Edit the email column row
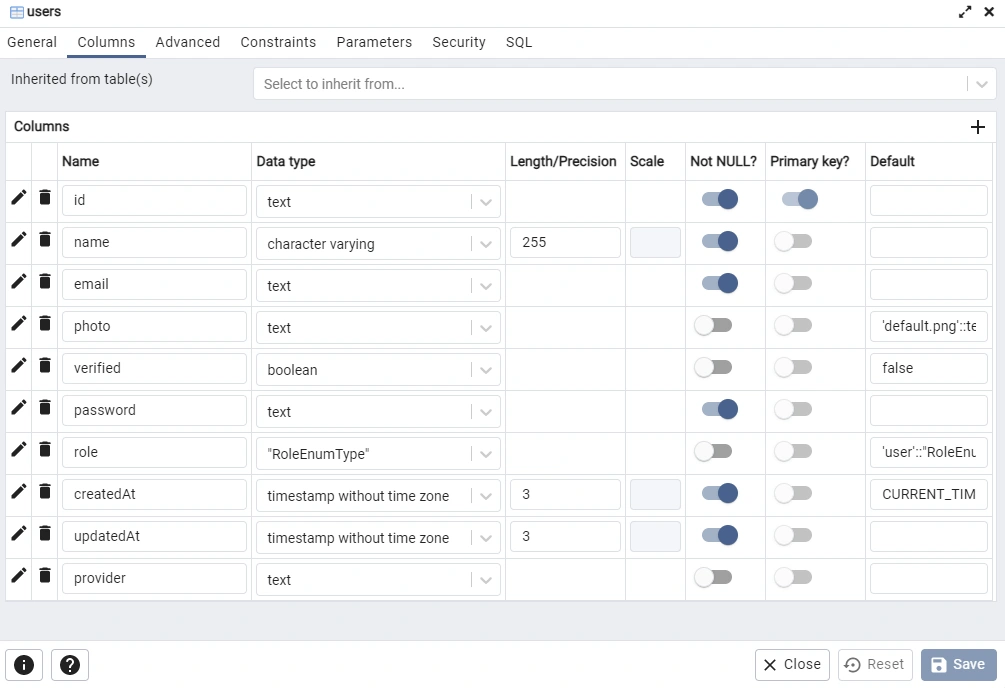Image resolution: width=1005 pixels, height=688 pixels. [19, 281]
